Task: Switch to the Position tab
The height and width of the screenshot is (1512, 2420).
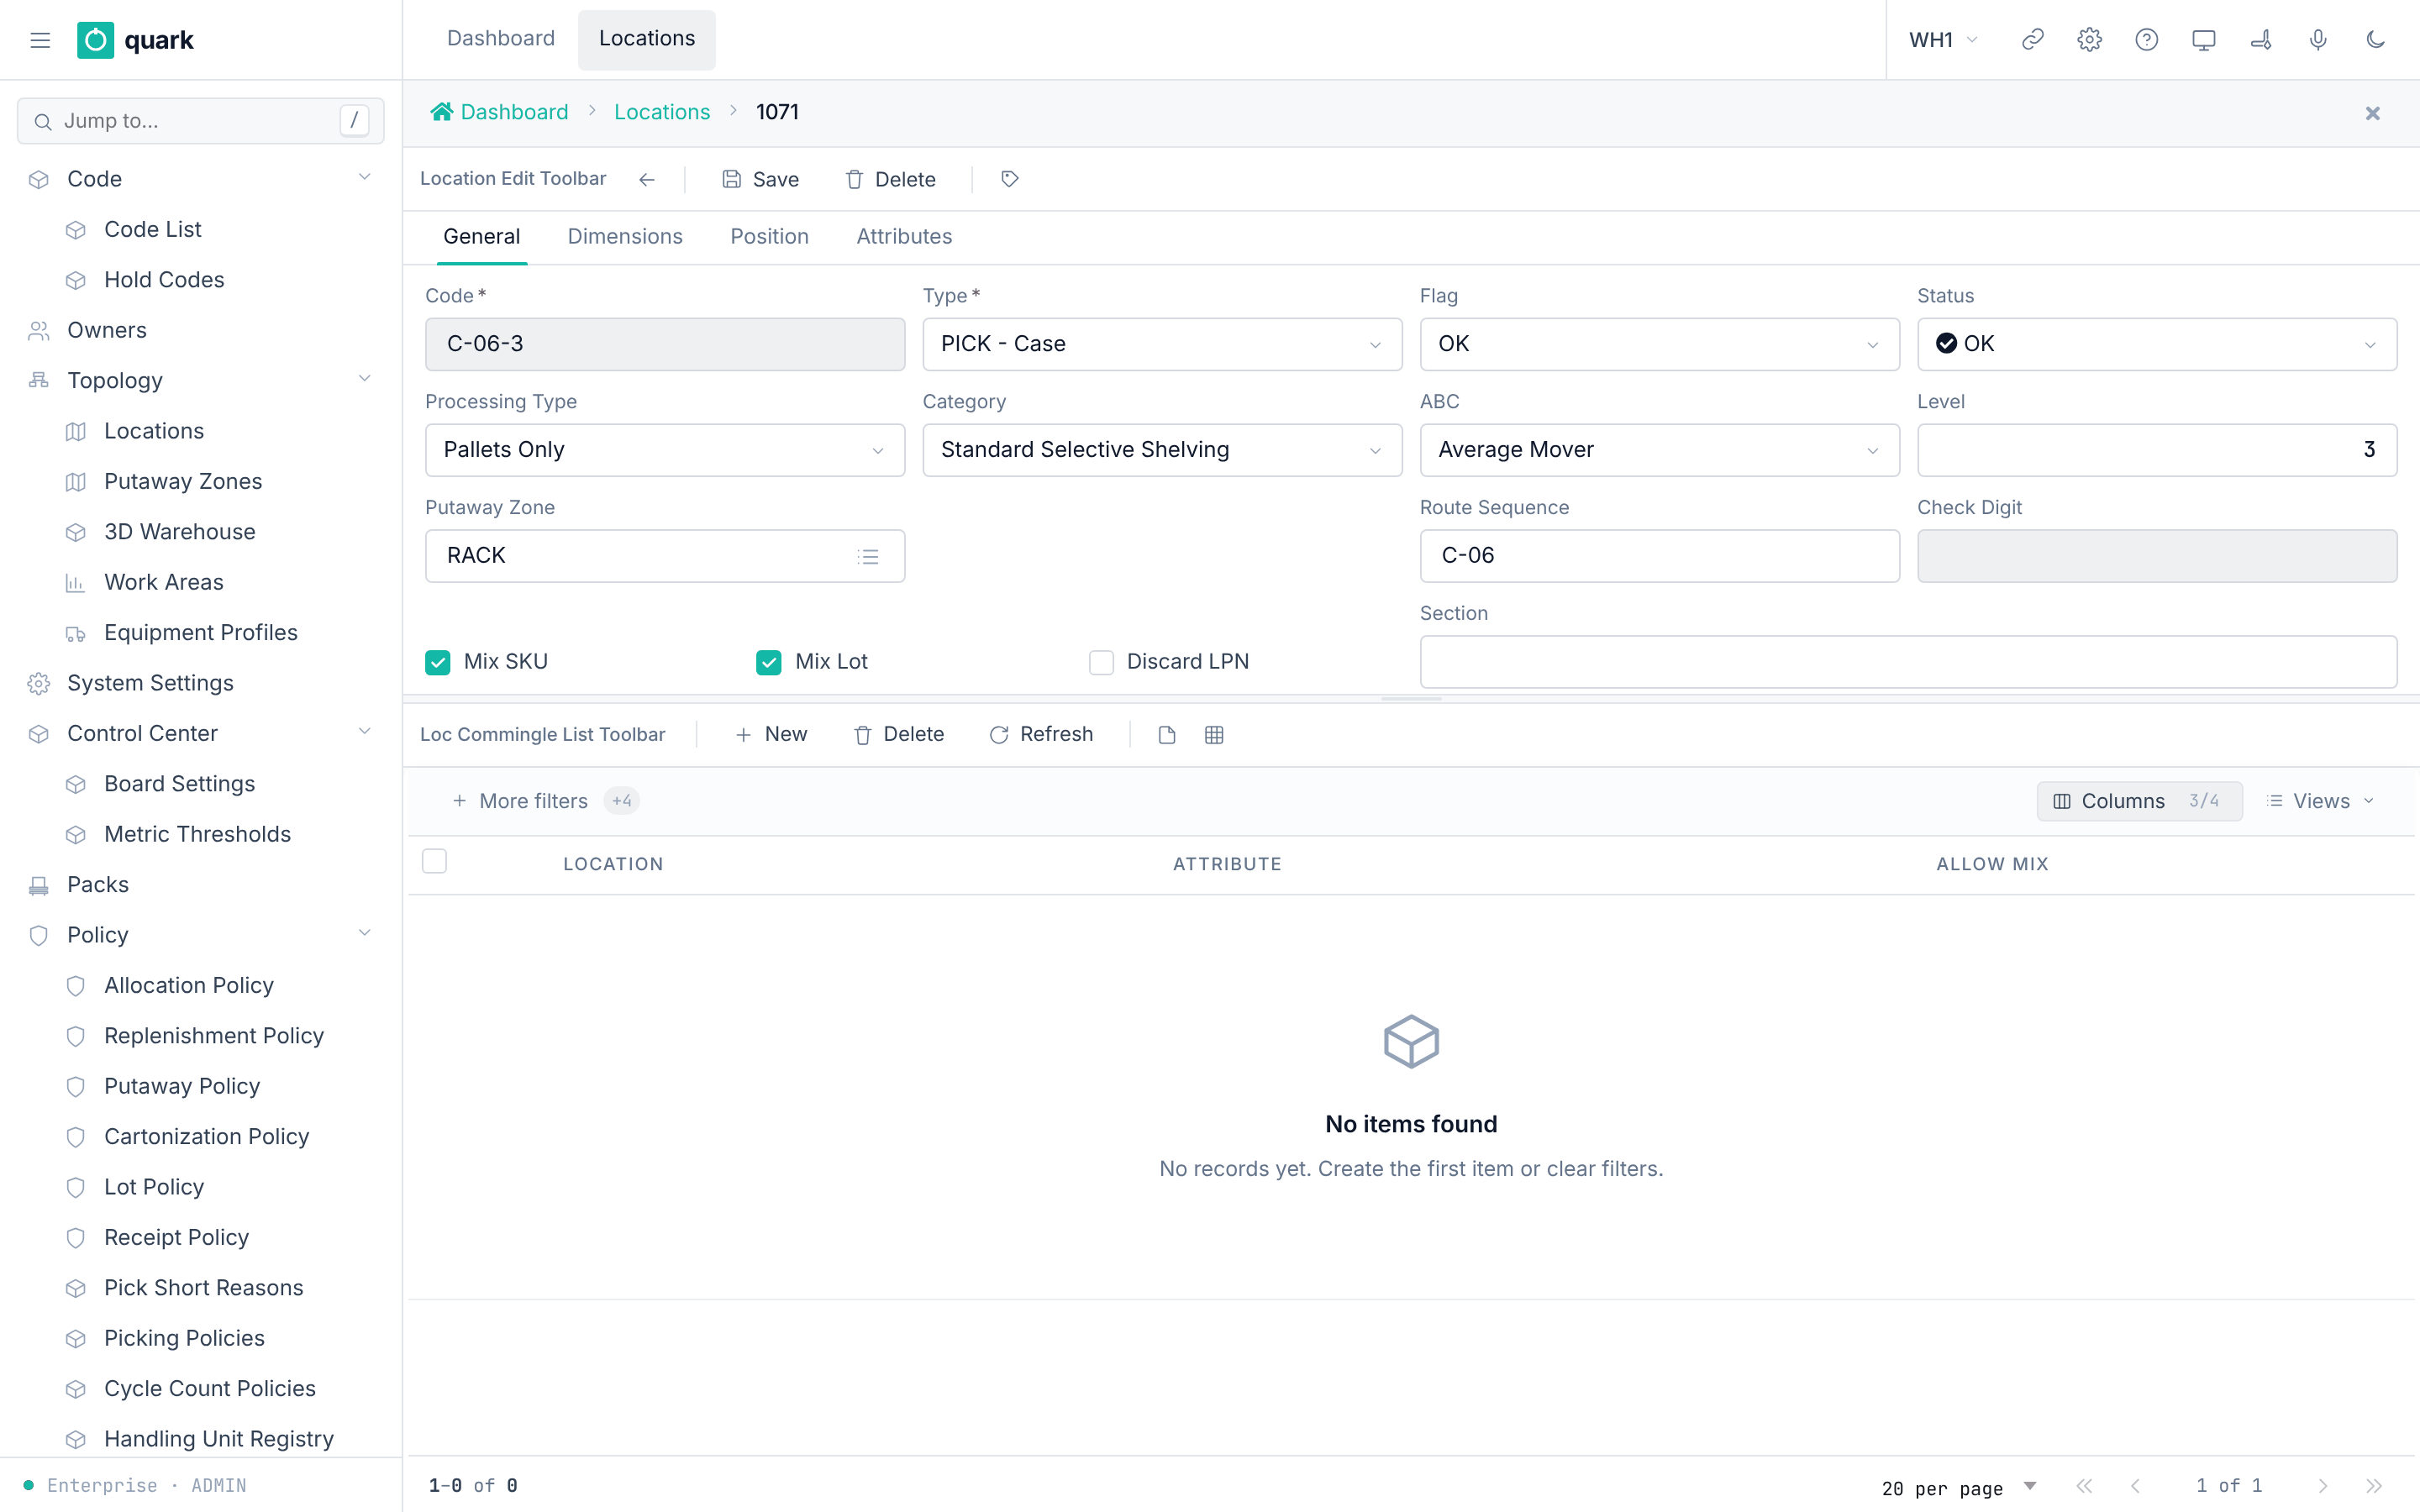Action: (769, 237)
